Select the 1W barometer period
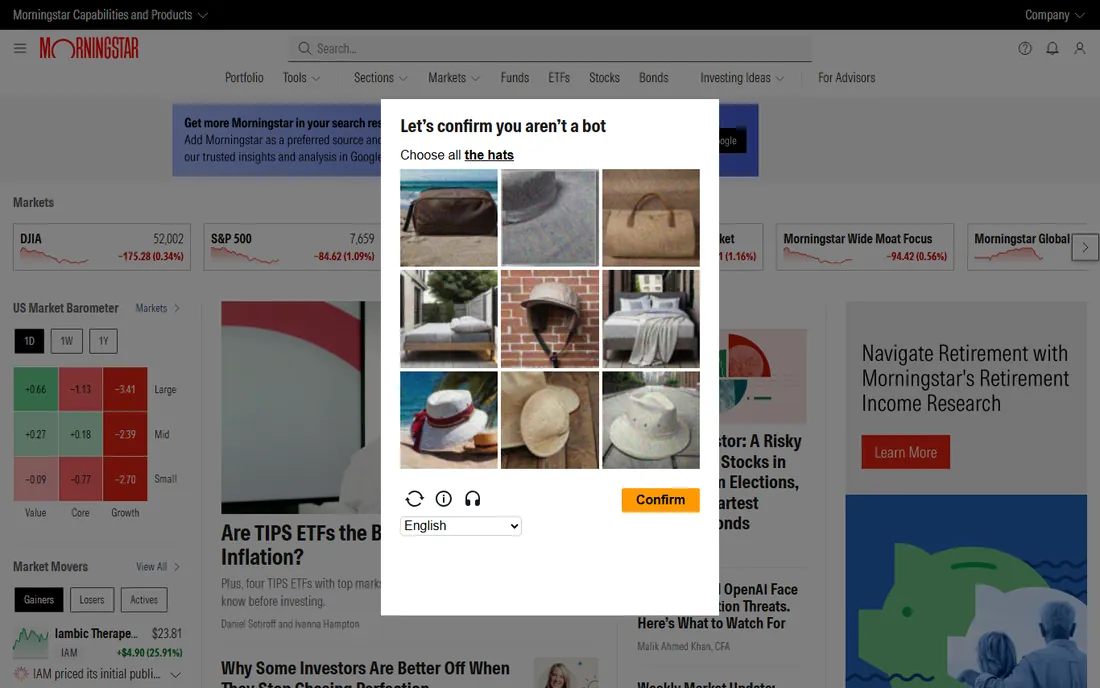The image size is (1100, 688). [x=67, y=342]
